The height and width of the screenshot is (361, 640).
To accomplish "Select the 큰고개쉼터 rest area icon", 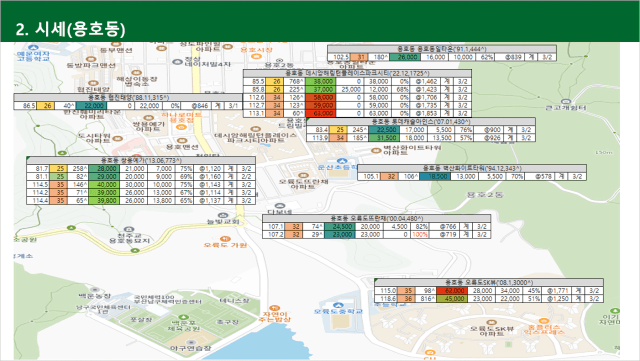I will (565, 101).
